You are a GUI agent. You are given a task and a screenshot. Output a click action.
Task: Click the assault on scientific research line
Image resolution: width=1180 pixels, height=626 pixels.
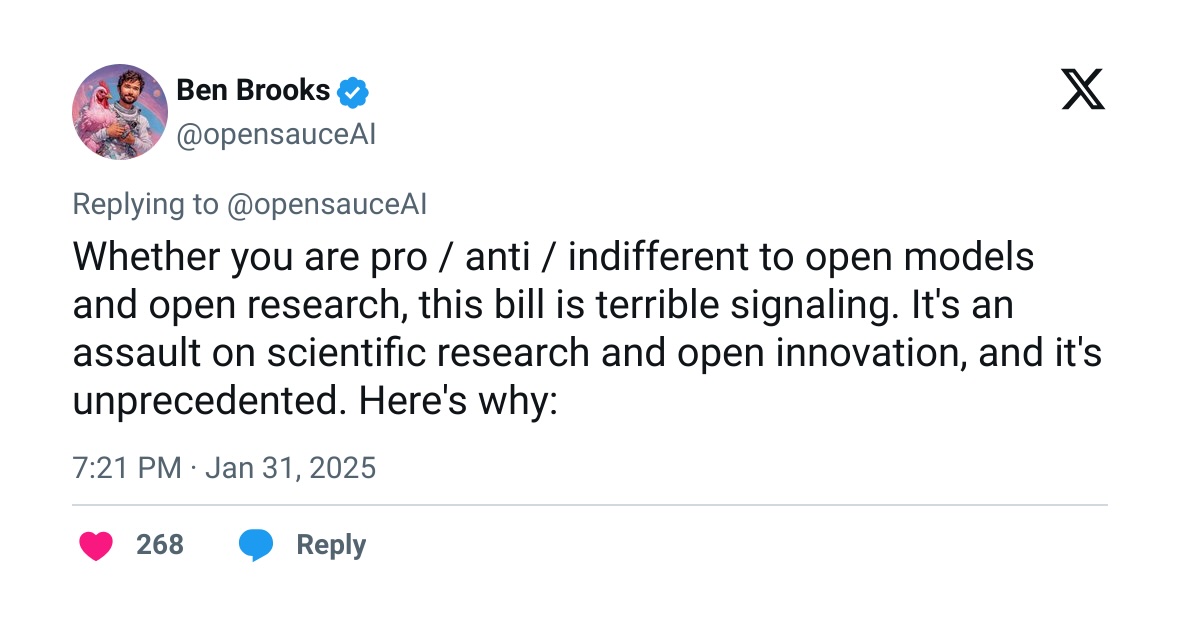(x=587, y=353)
